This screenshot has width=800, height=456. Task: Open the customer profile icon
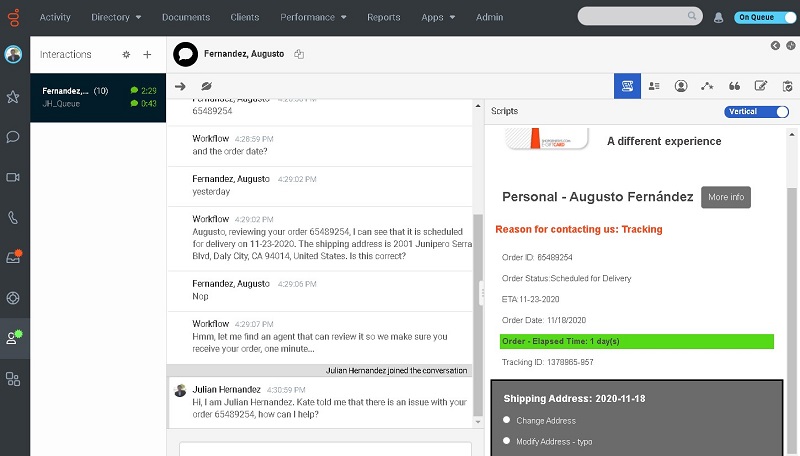point(681,86)
